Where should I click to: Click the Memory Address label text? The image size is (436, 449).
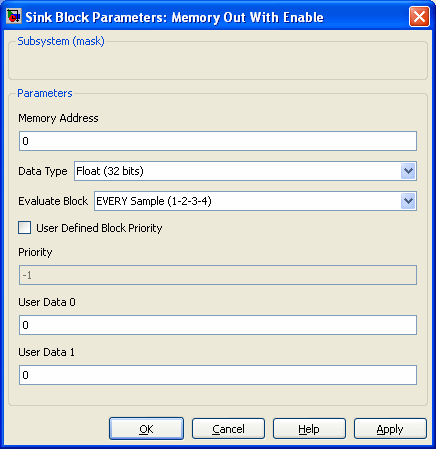pyautogui.click(x=58, y=118)
